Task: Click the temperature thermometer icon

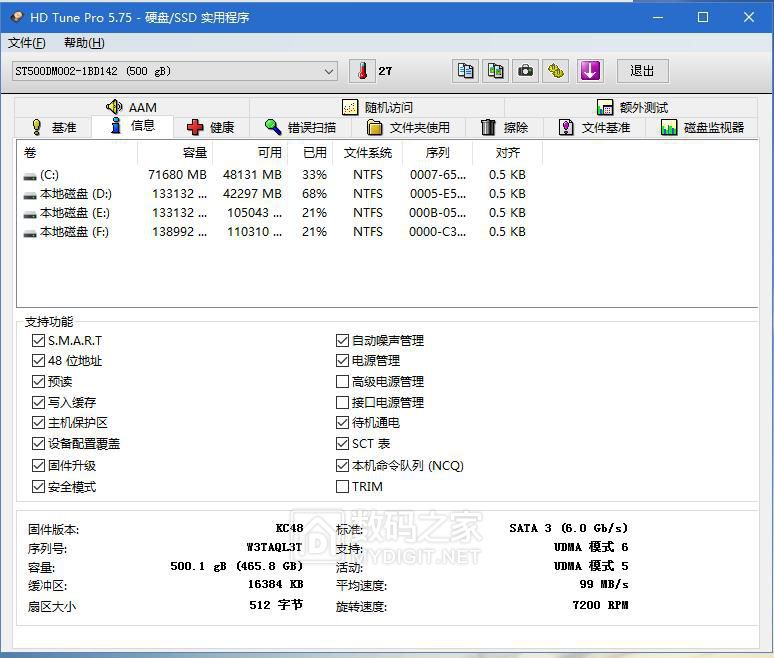Action: 363,71
